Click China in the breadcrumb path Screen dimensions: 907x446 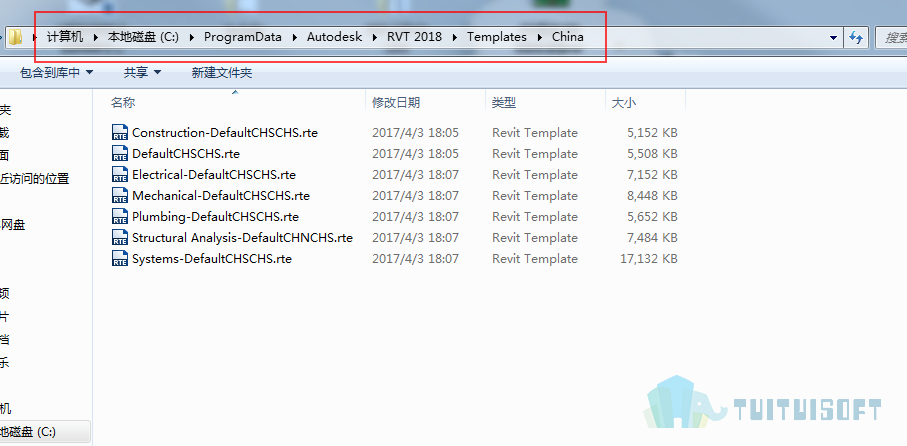point(567,37)
